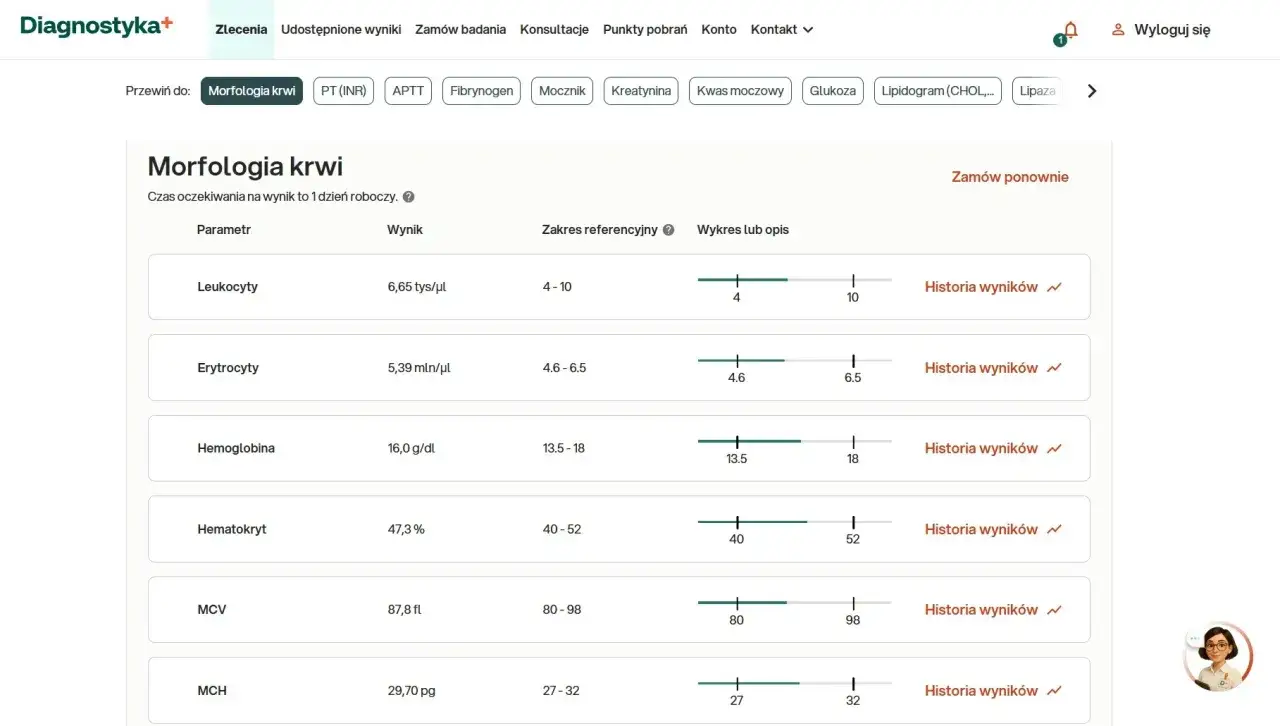Click trend chart icon in MCV row
1280x726 pixels.
pyautogui.click(x=1054, y=610)
